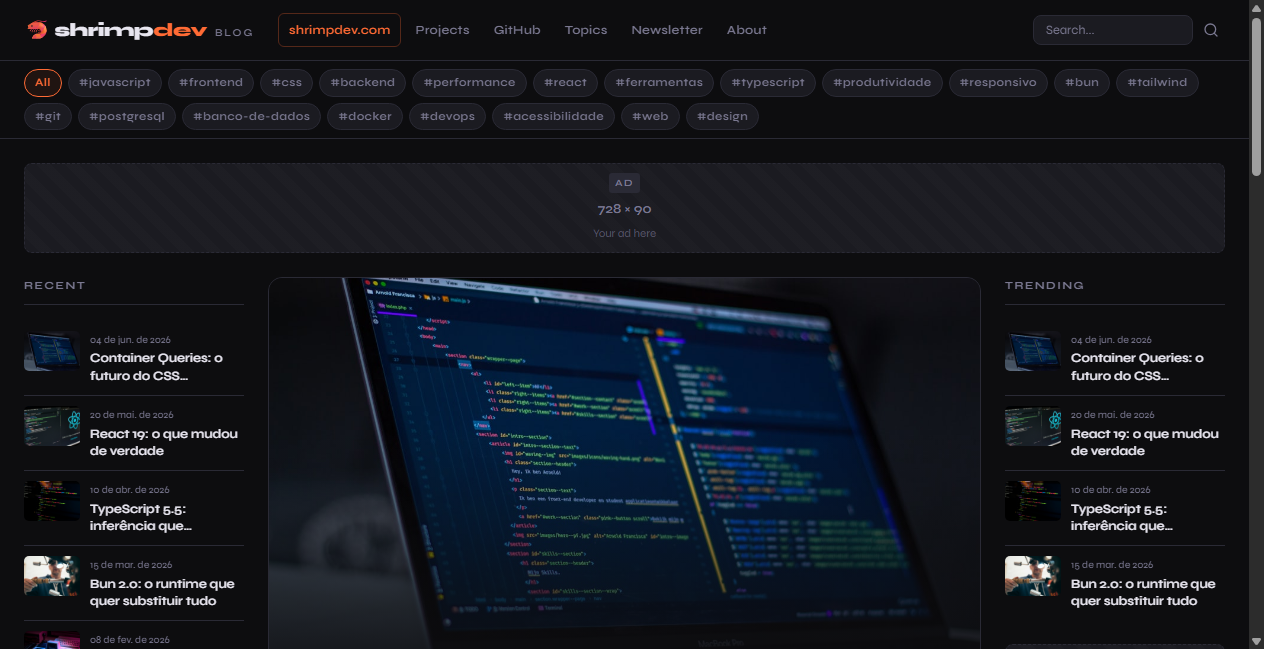Open React 19 thumbnail in Trending
The image size is (1264, 649).
[x=1033, y=427]
